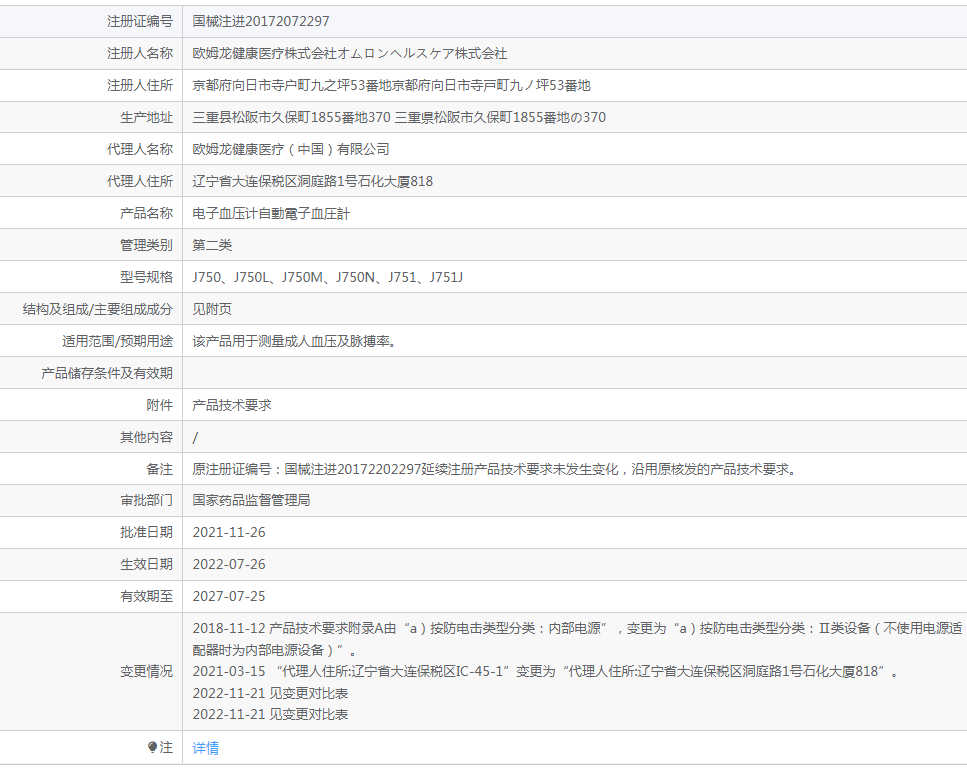Select the 第二类 management category value
This screenshot has height=769, width=967.
point(212,245)
